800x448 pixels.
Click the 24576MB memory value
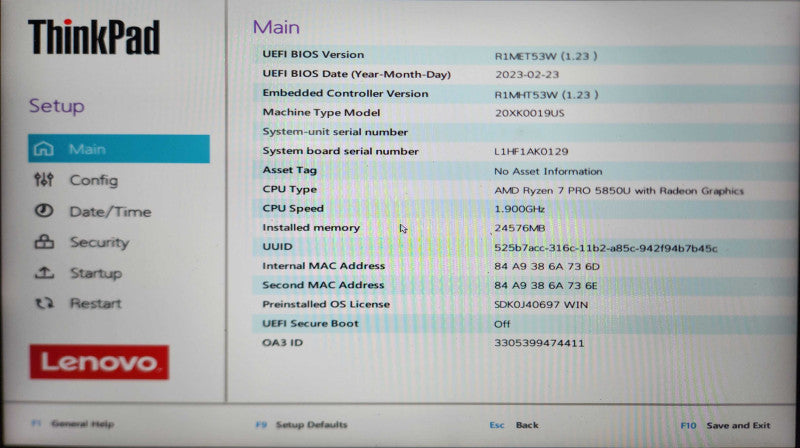point(519,228)
